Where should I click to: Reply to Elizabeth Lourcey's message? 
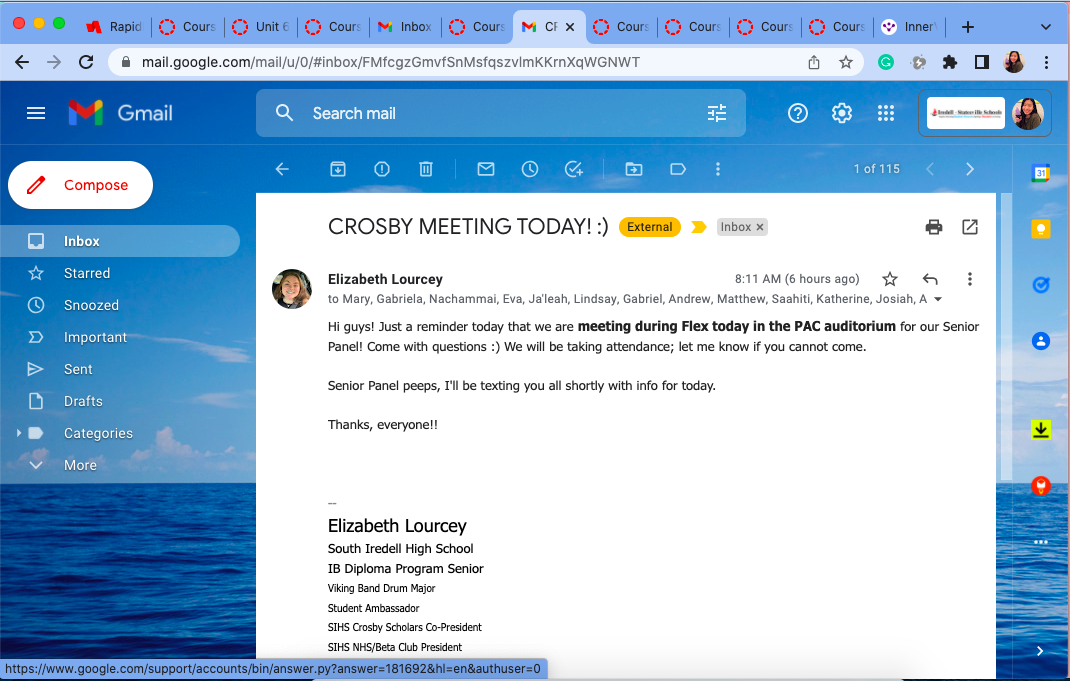point(930,279)
